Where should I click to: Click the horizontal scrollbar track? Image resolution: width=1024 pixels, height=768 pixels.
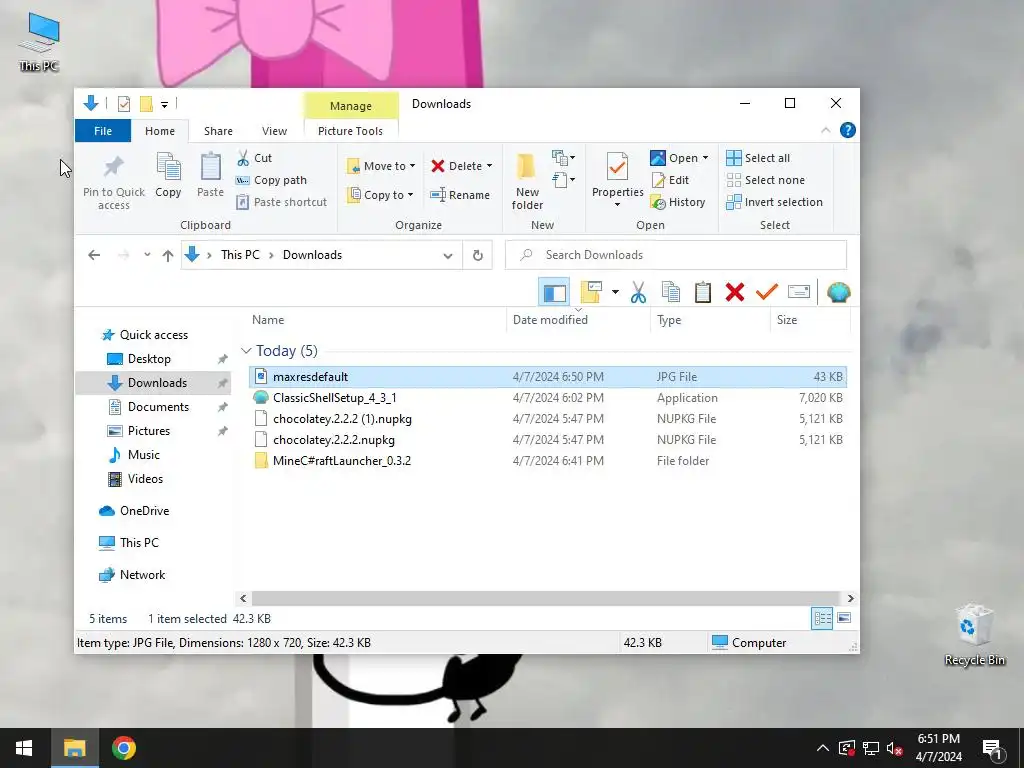tap(547, 598)
